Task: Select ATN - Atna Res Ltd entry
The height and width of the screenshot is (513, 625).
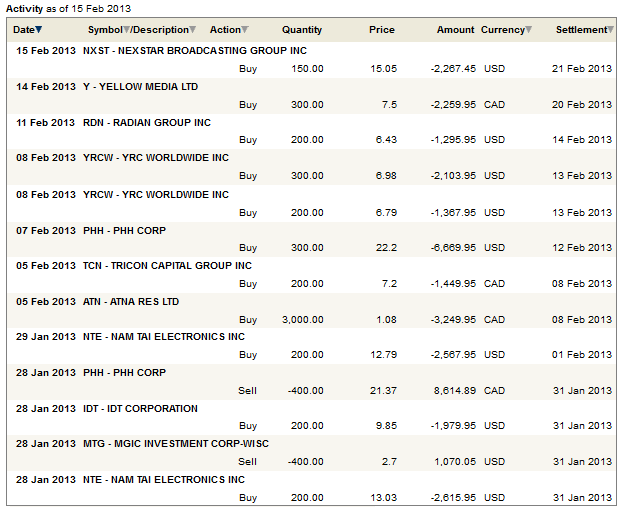Action: pyautogui.click(x=131, y=302)
